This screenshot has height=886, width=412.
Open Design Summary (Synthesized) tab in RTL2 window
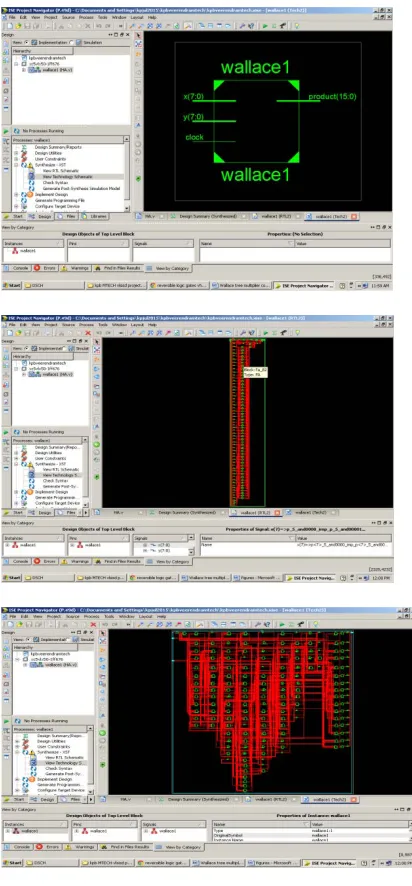pyautogui.click(x=185, y=513)
